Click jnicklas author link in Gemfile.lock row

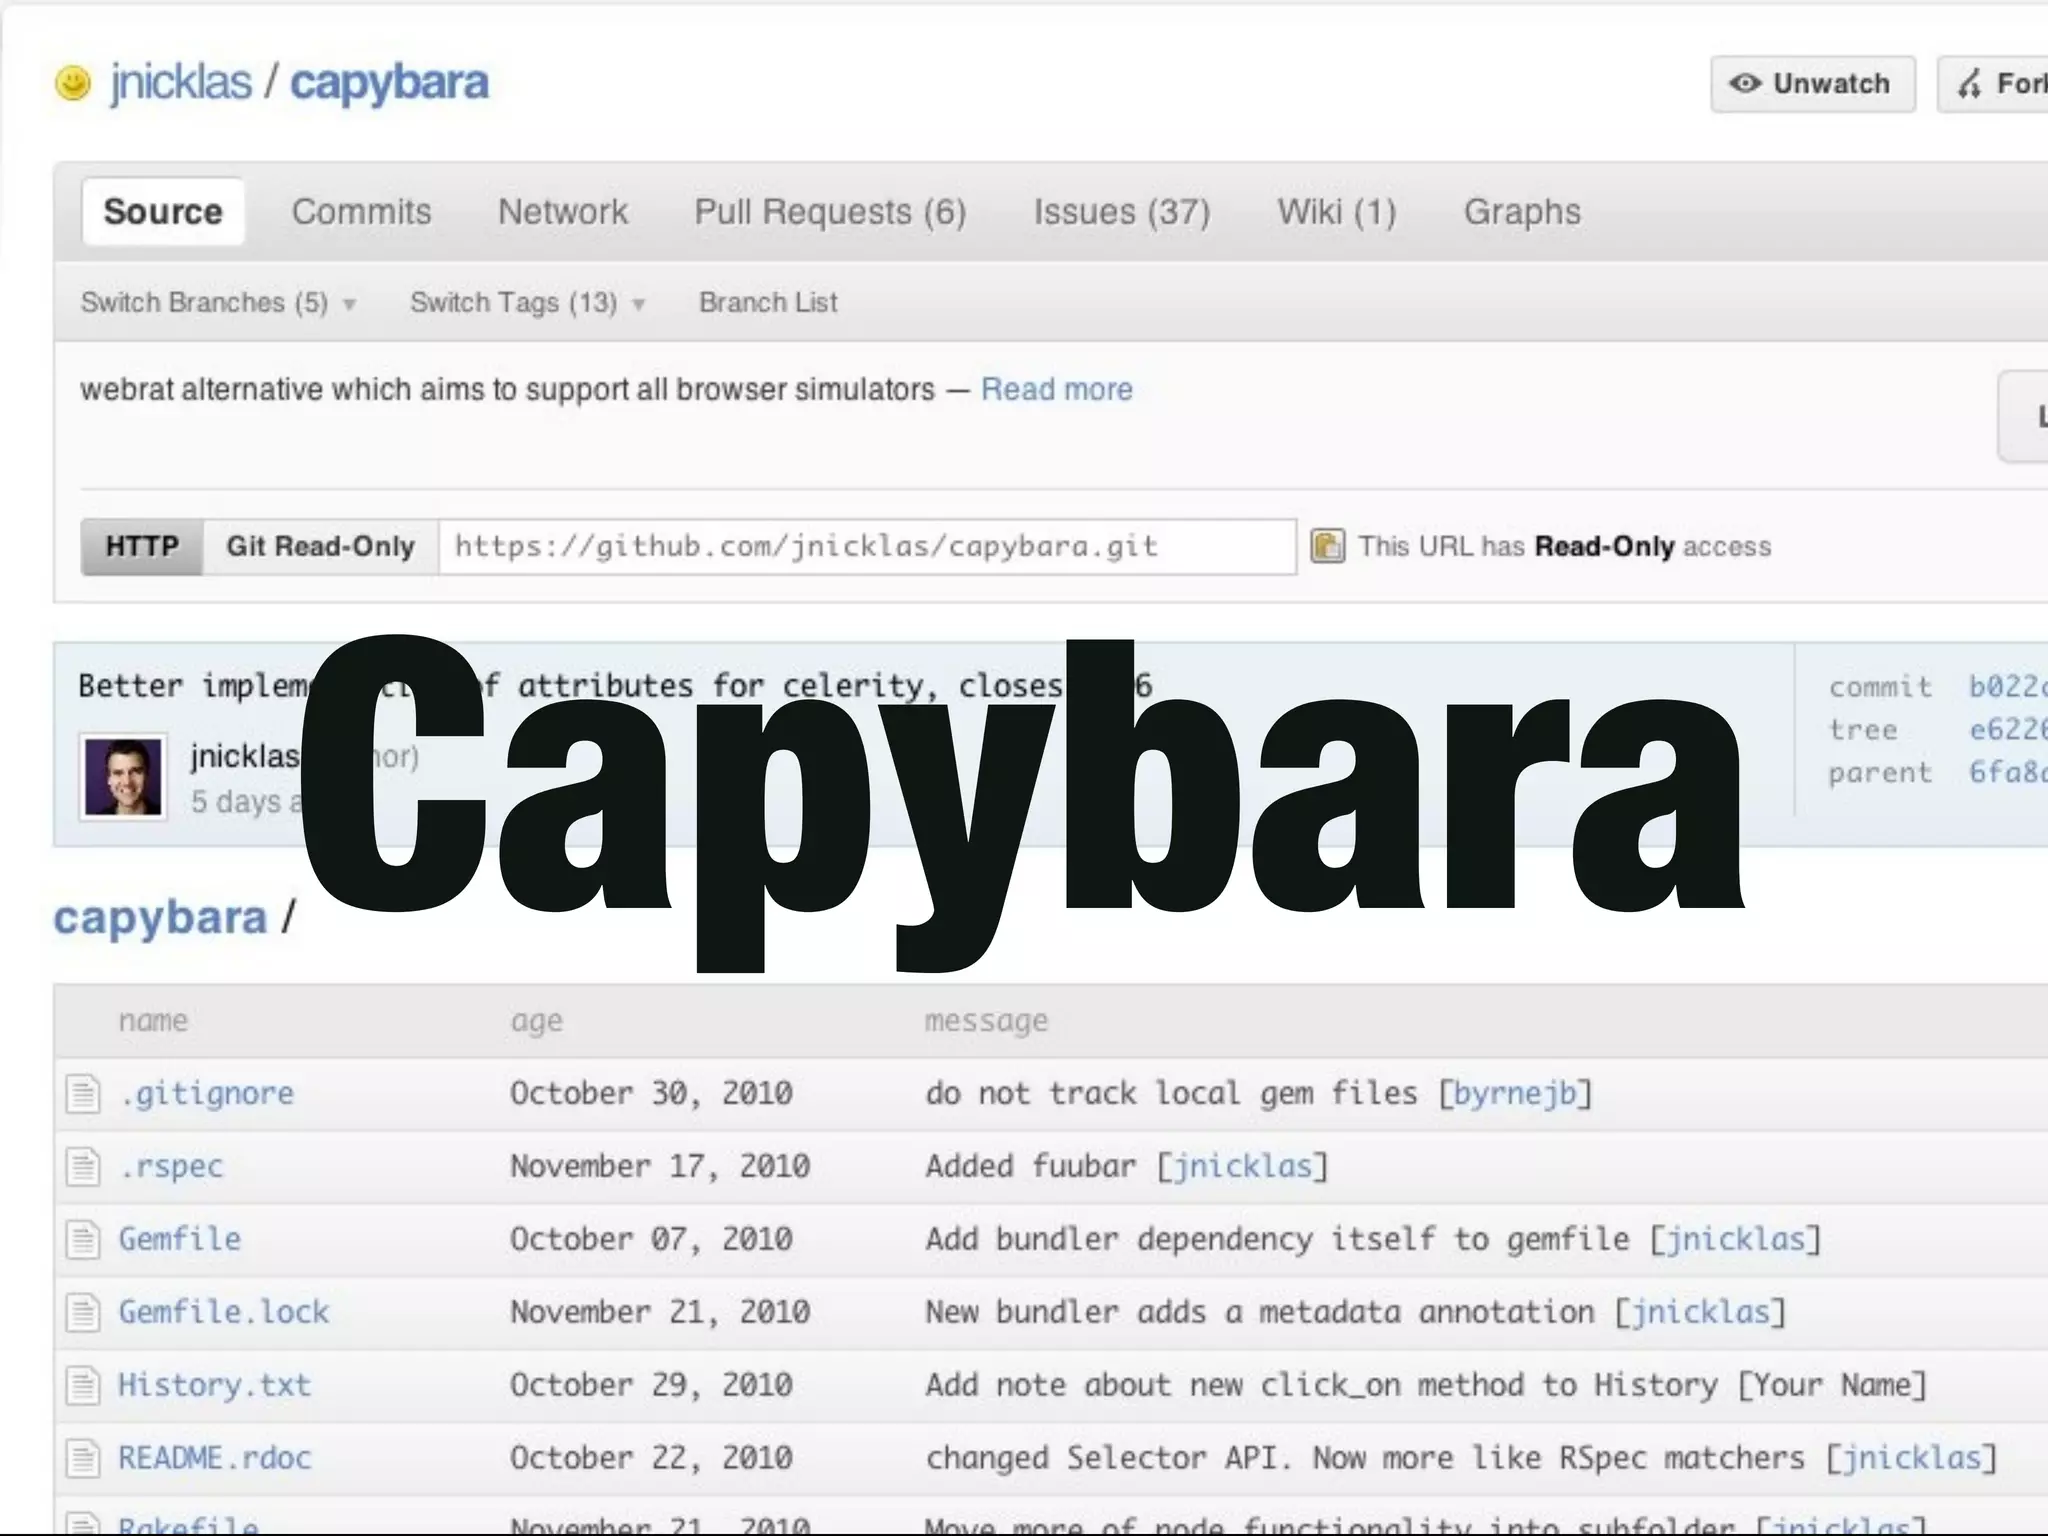point(1700,1313)
